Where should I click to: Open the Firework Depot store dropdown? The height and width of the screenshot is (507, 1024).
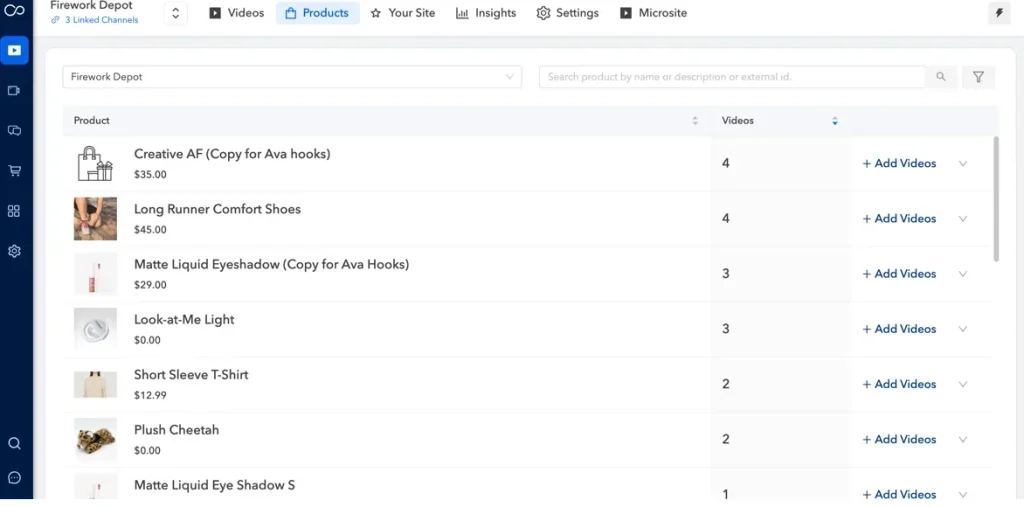(x=292, y=76)
